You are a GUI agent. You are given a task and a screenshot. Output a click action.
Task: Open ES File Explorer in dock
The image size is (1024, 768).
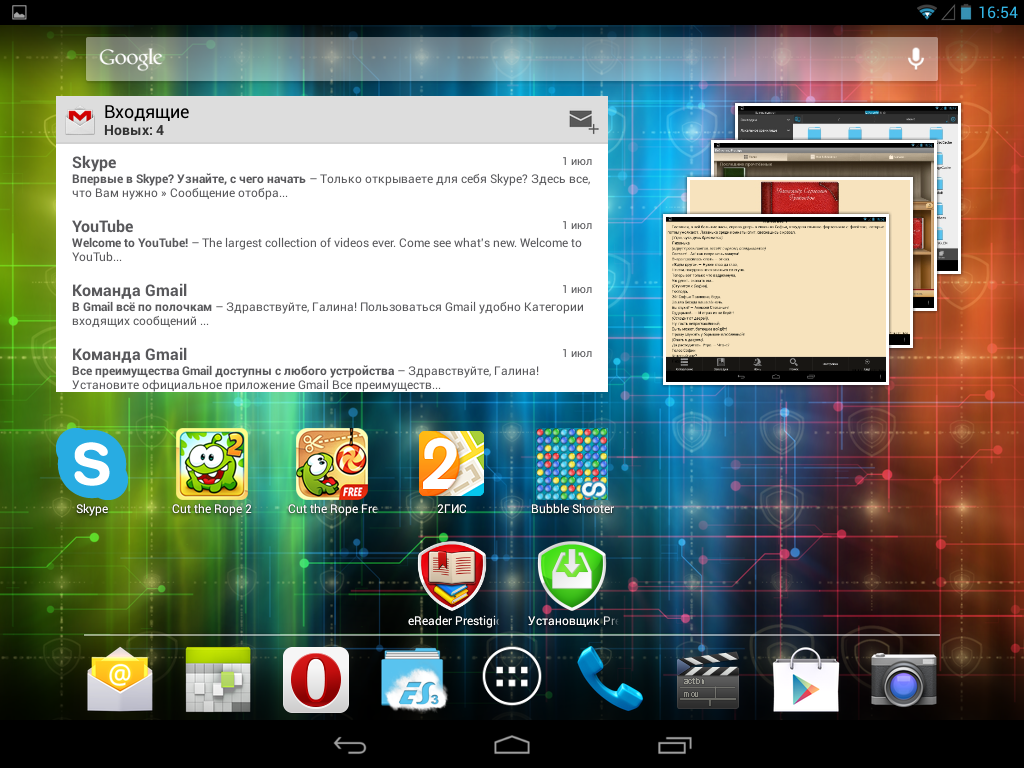point(414,680)
